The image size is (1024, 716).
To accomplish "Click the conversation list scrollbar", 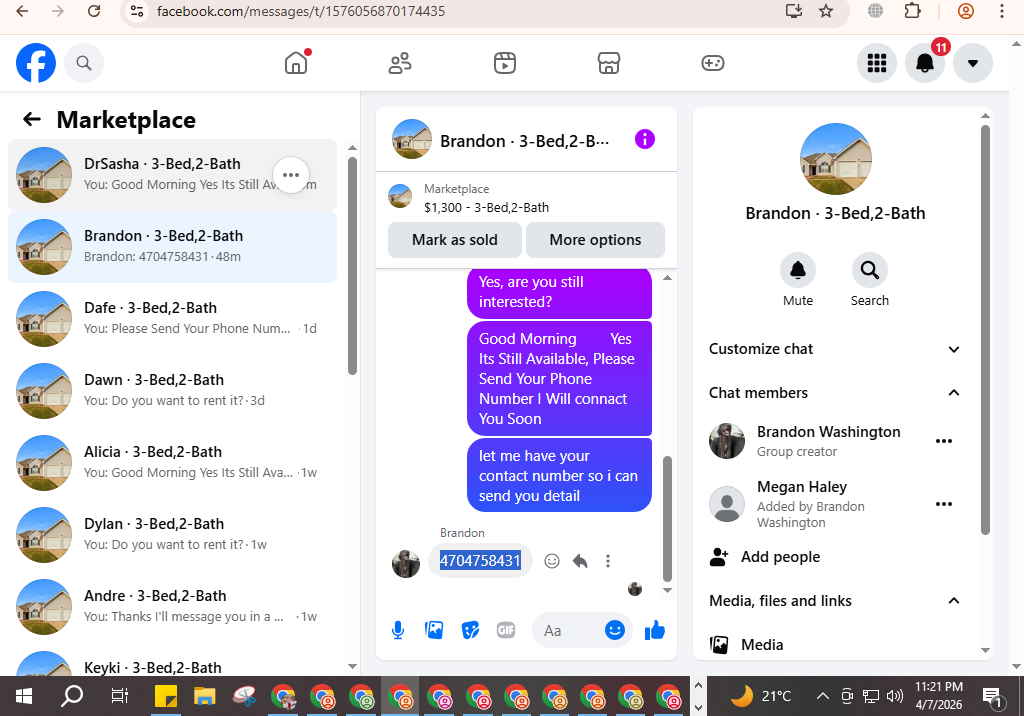I will [353, 266].
